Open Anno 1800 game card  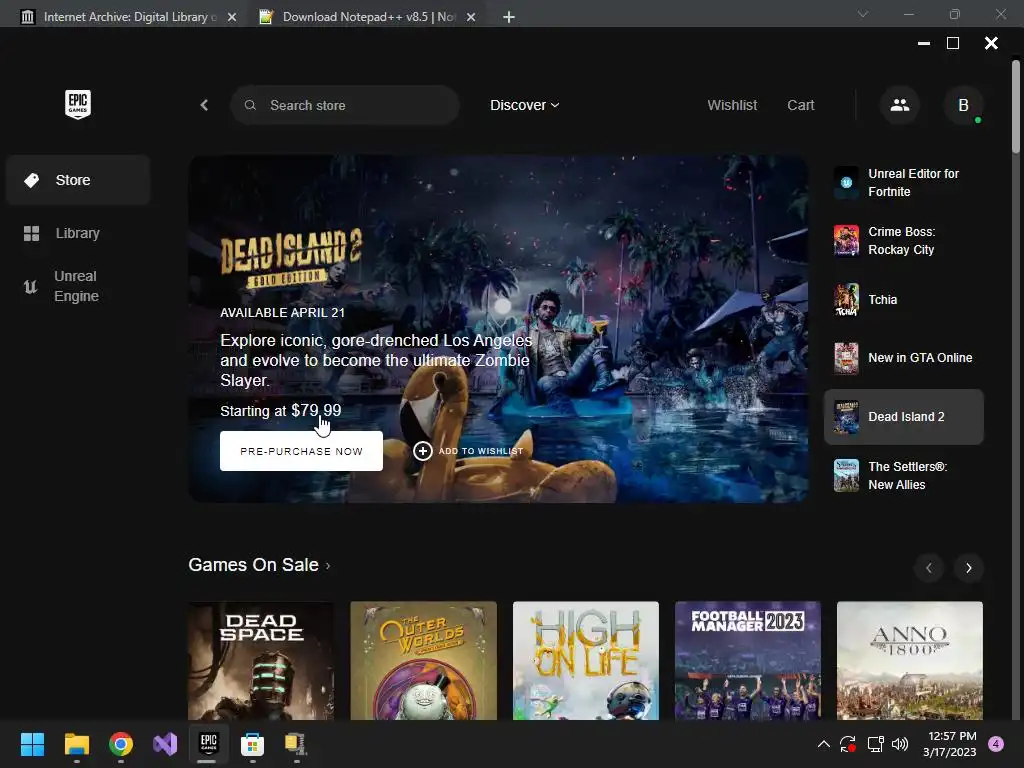(x=910, y=660)
